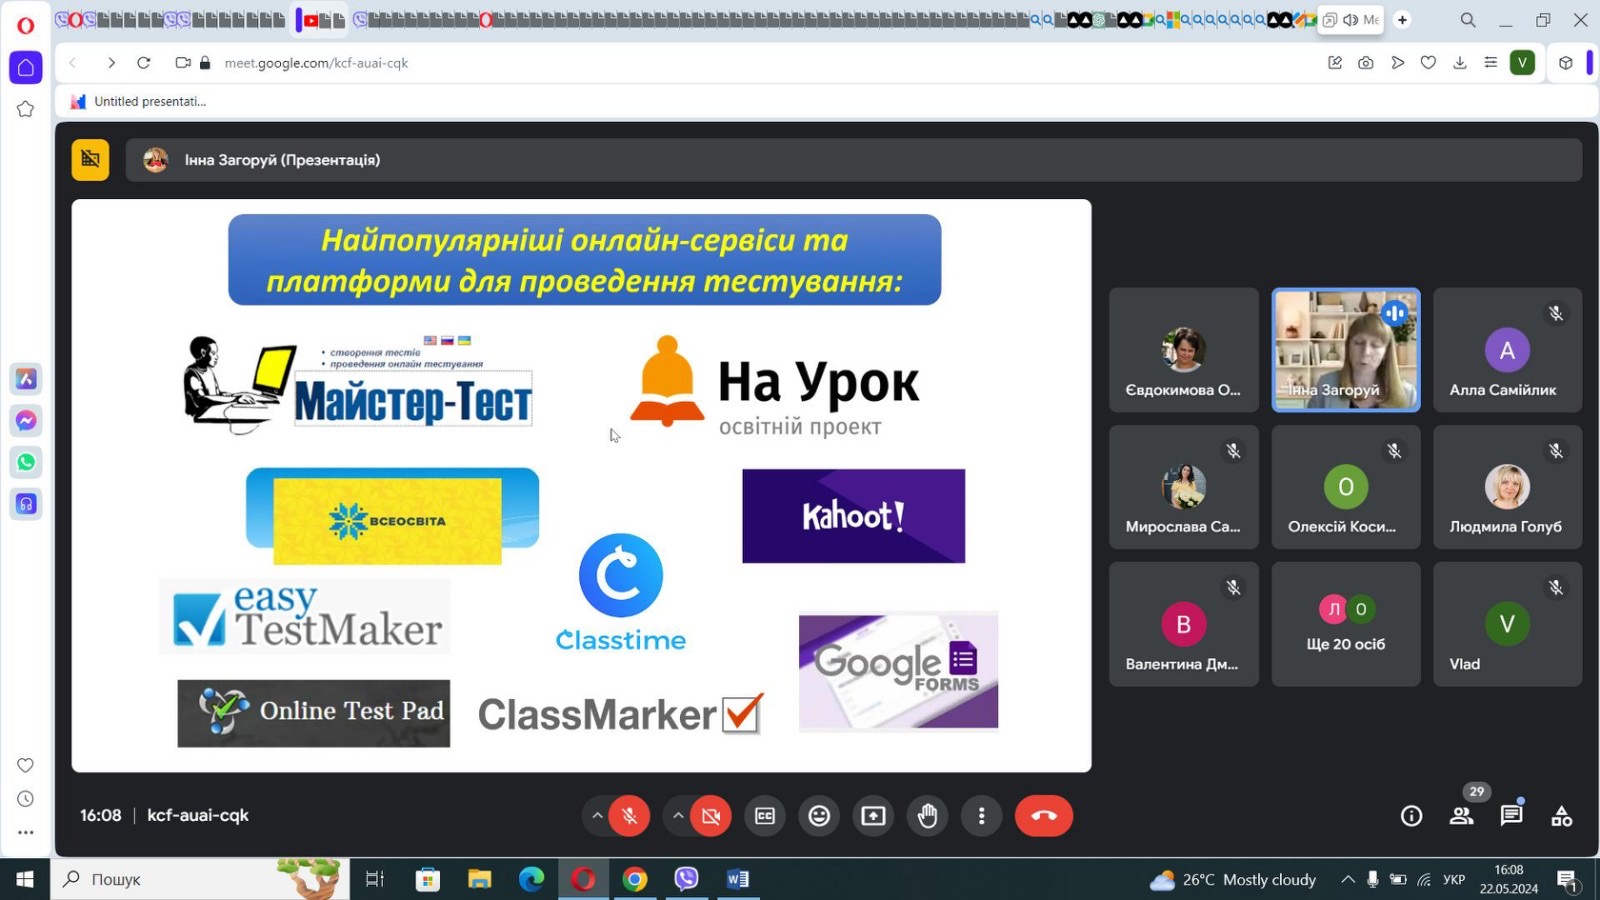Click the meet.google.com address bar
Screen dimensions: 1600x900
tap(316, 63)
